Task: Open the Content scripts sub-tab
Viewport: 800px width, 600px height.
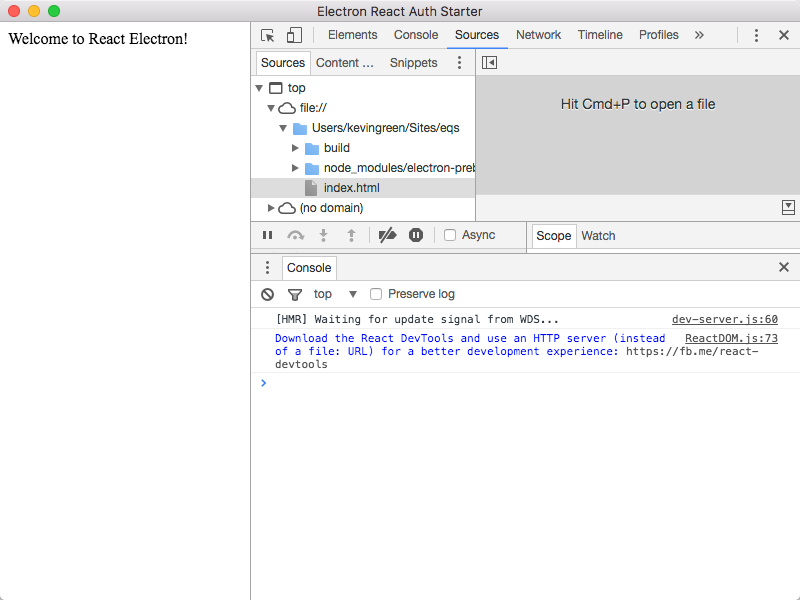Action: (345, 63)
